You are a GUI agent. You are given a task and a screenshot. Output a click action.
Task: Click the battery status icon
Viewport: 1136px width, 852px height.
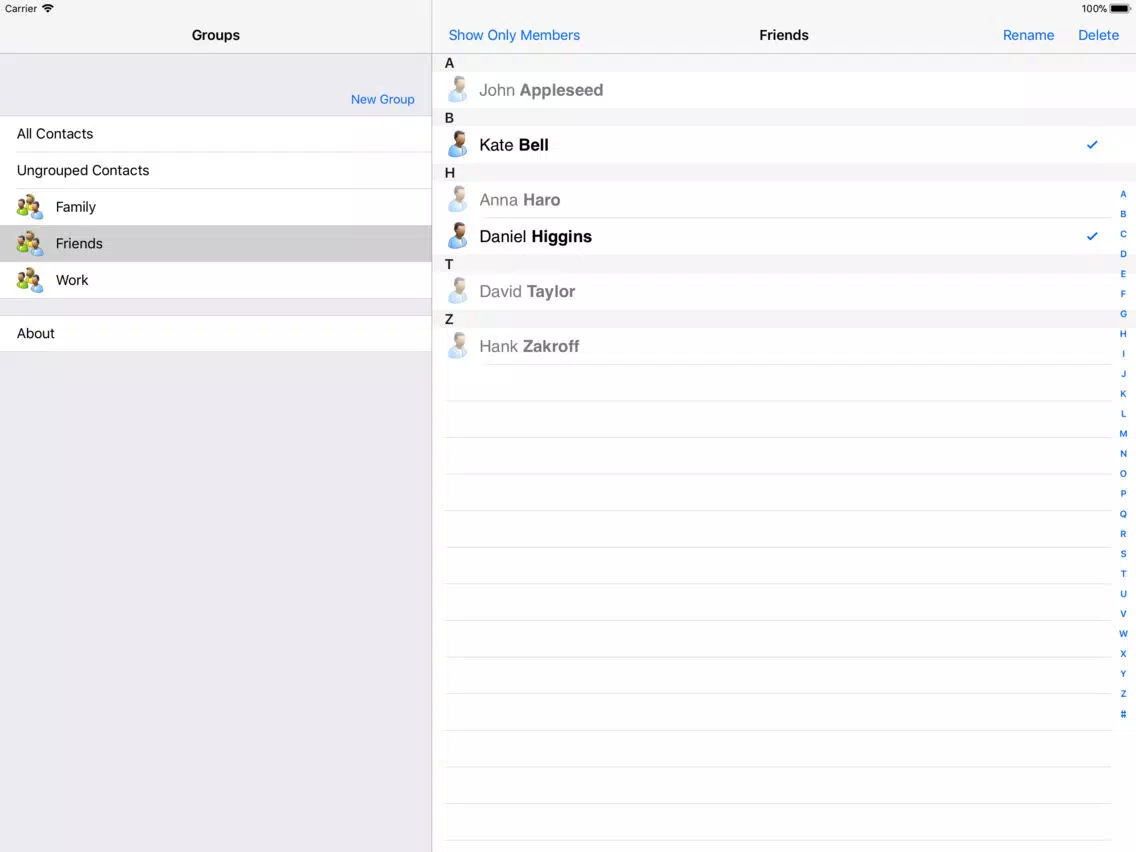click(x=1120, y=9)
